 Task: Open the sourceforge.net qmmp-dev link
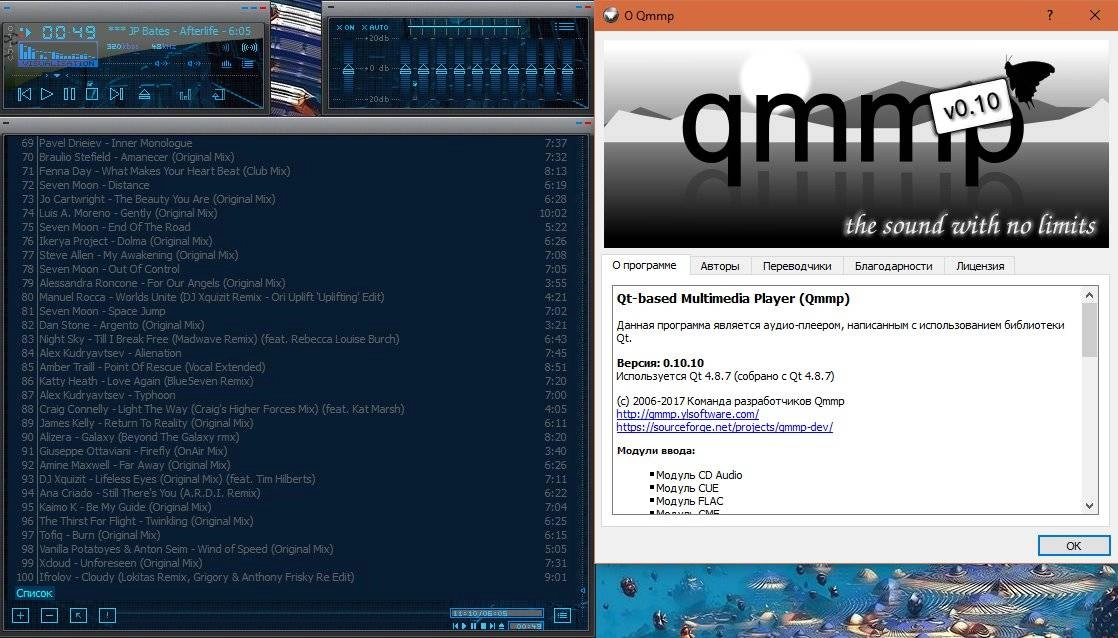724,427
